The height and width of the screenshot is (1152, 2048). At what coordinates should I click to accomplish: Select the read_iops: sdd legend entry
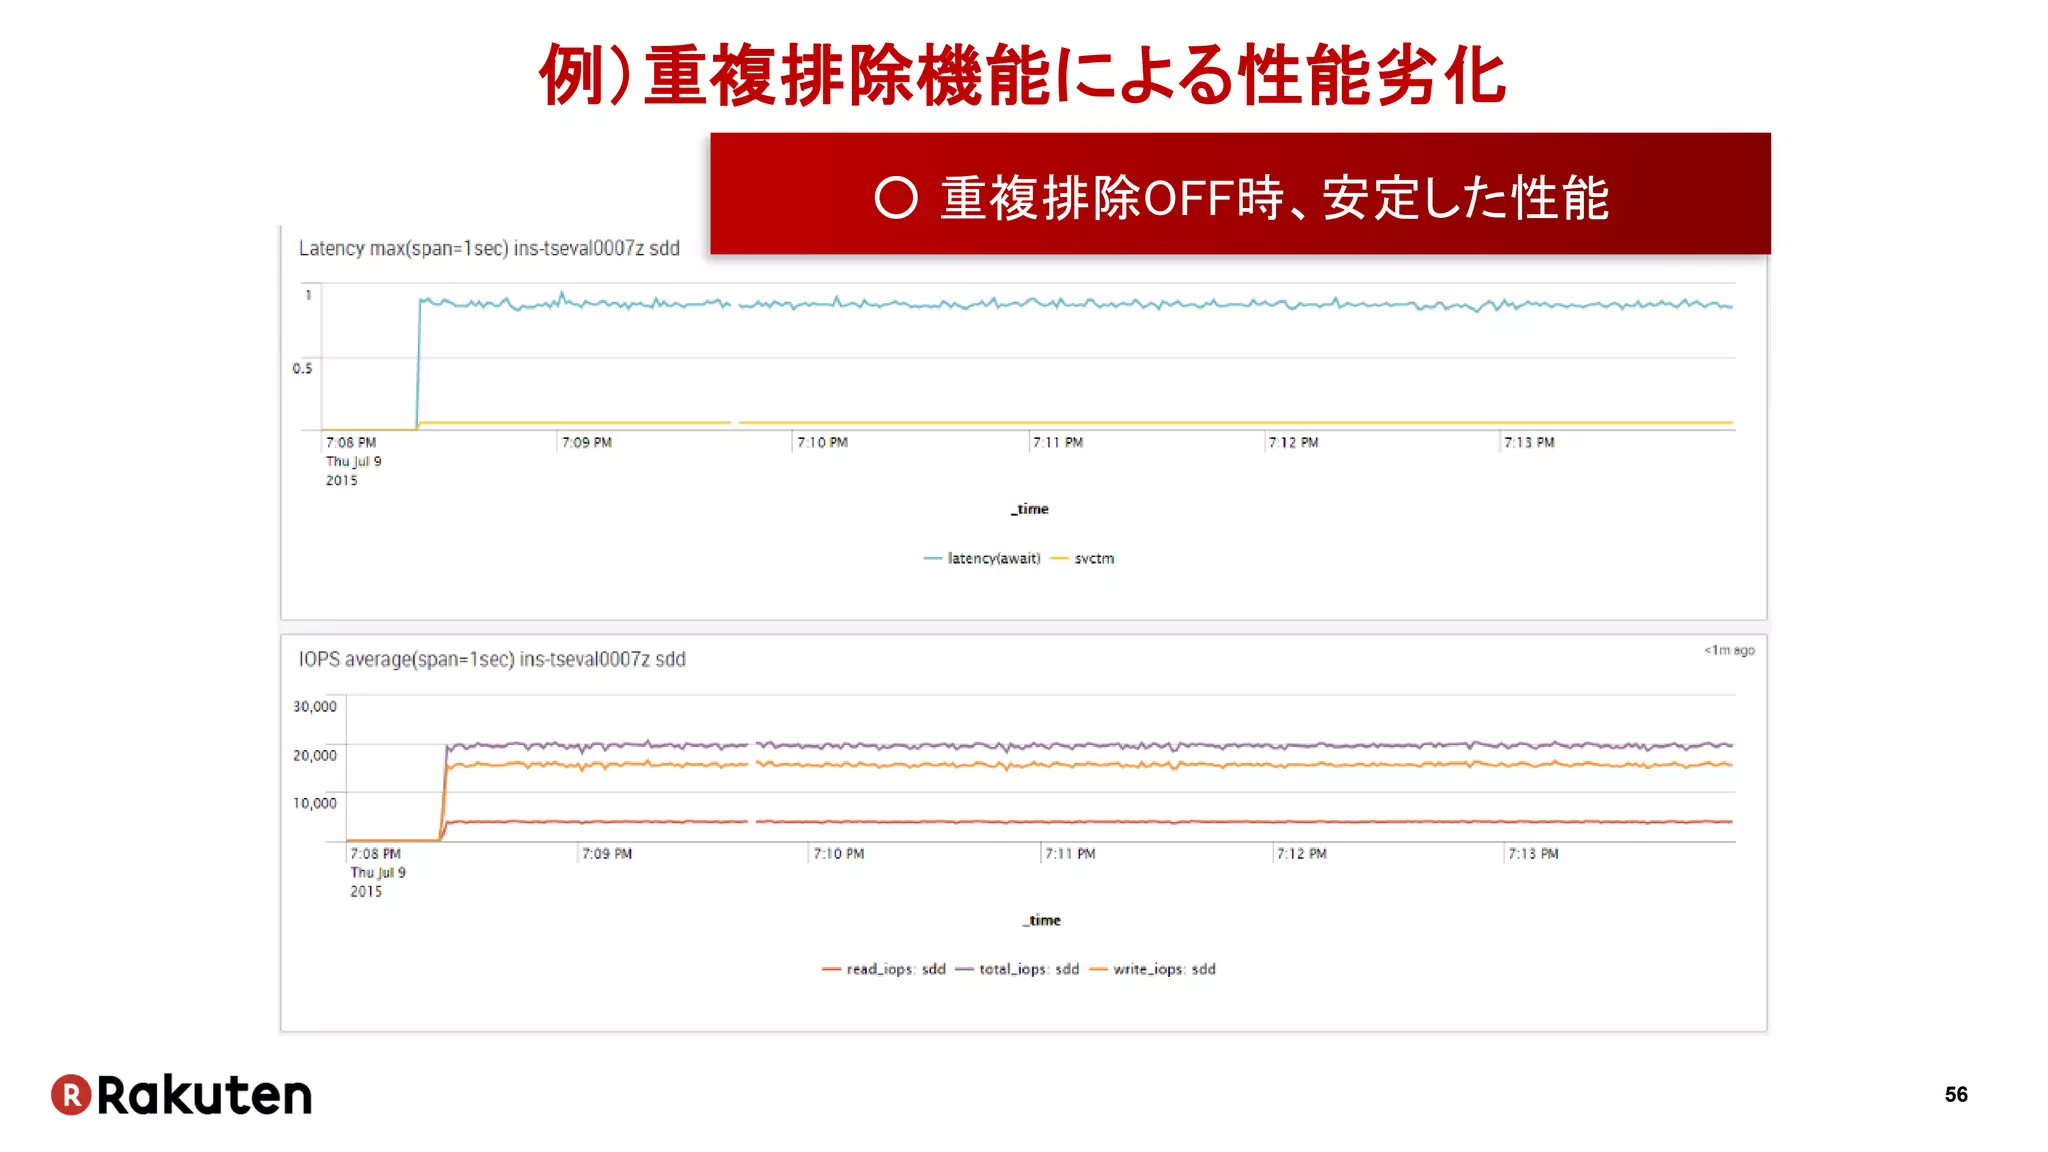click(884, 969)
